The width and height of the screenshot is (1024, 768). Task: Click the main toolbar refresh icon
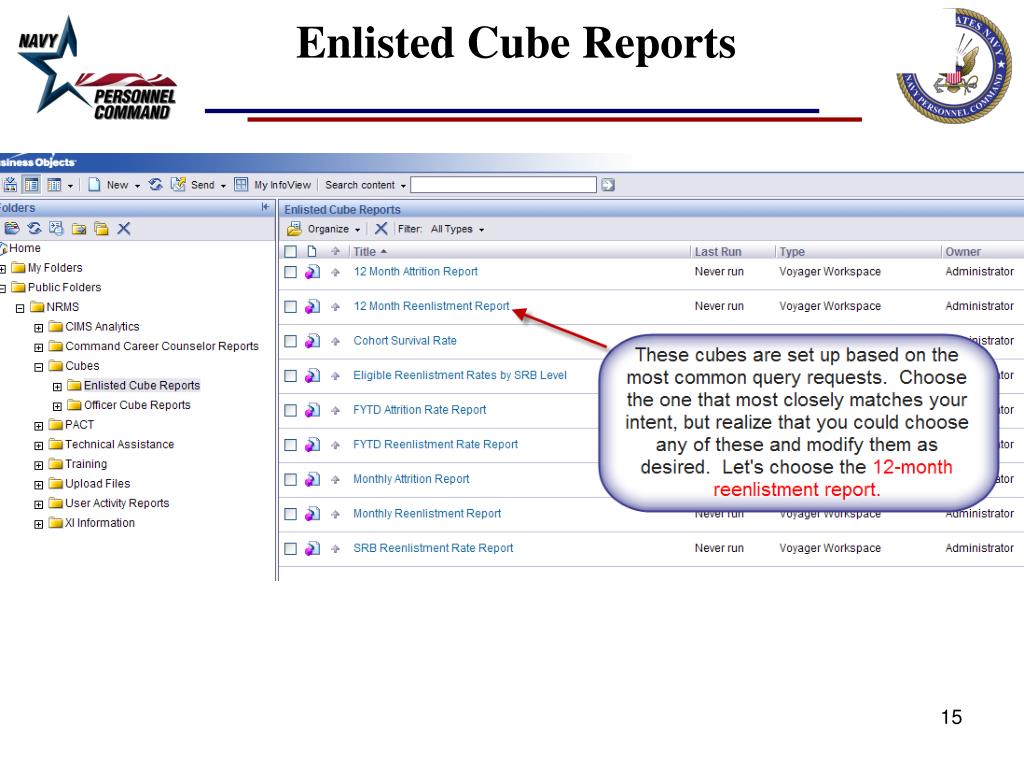pos(155,185)
